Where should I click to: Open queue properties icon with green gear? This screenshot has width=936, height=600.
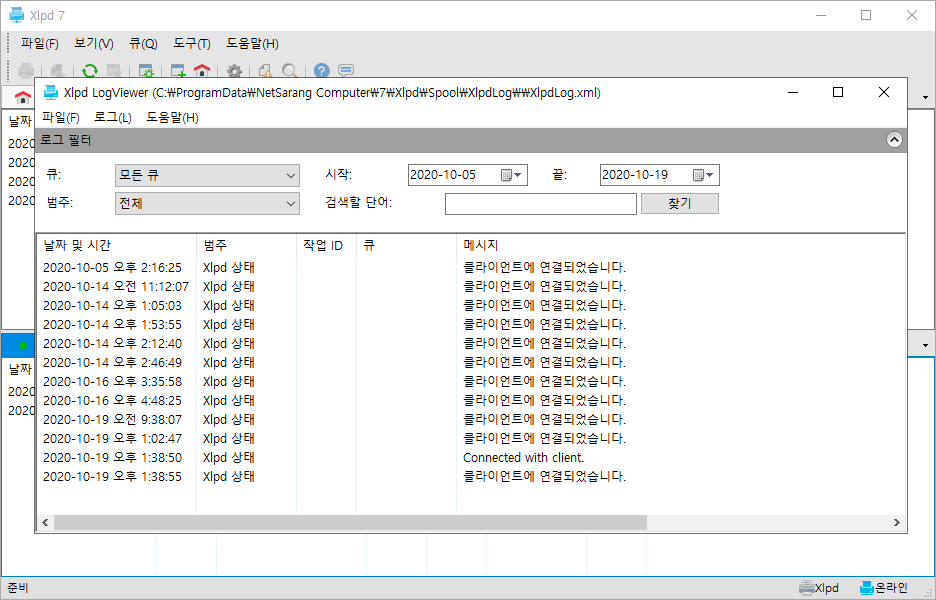click(x=146, y=71)
